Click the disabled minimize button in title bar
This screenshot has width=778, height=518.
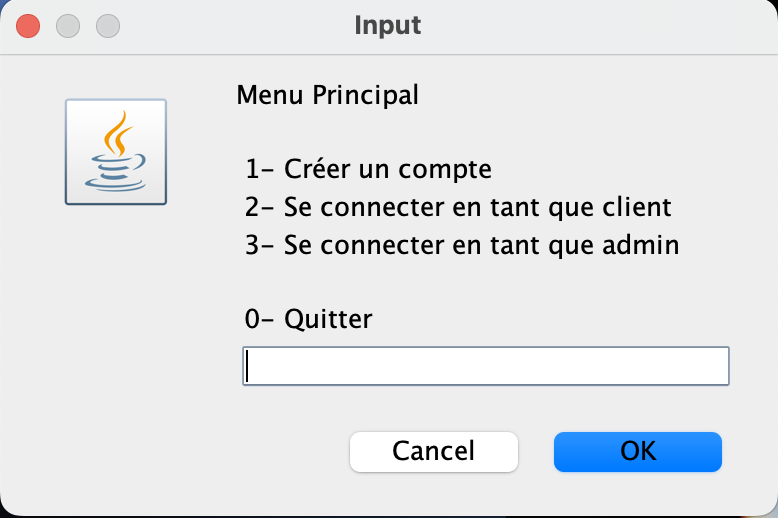pyautogui.click(x=68, y=25)
